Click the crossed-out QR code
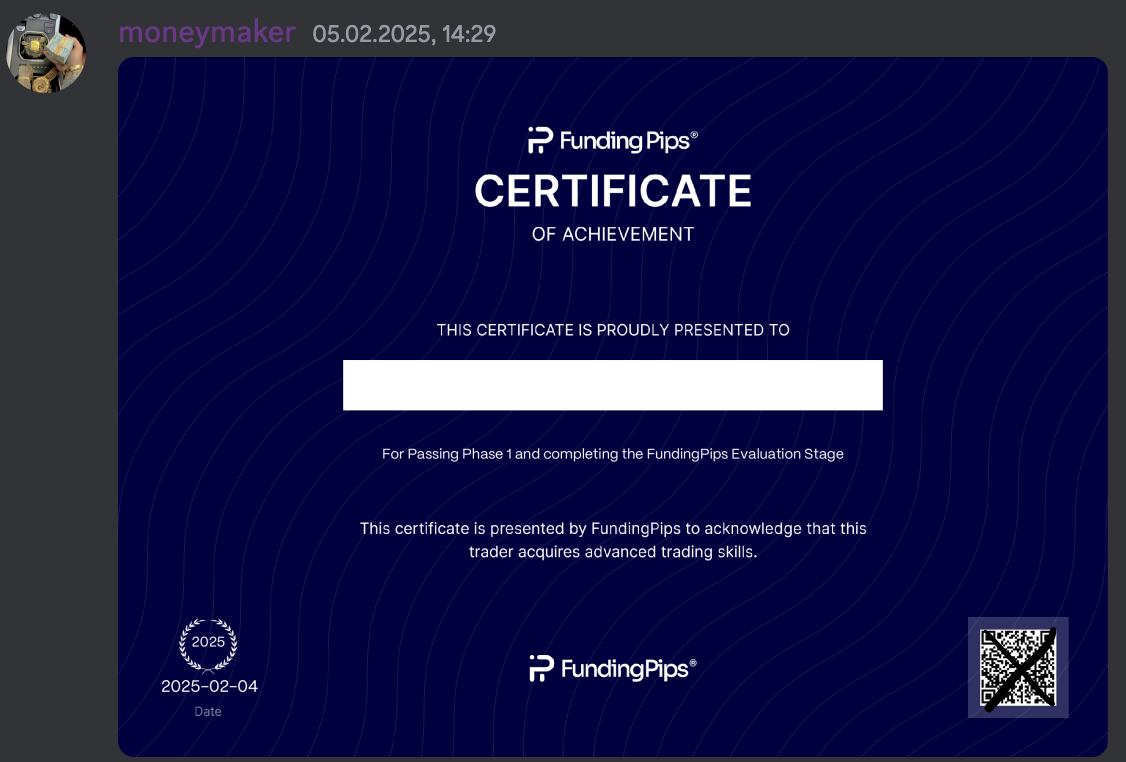Screen dimensions: 1126x762 click(x=1018, y=668)
